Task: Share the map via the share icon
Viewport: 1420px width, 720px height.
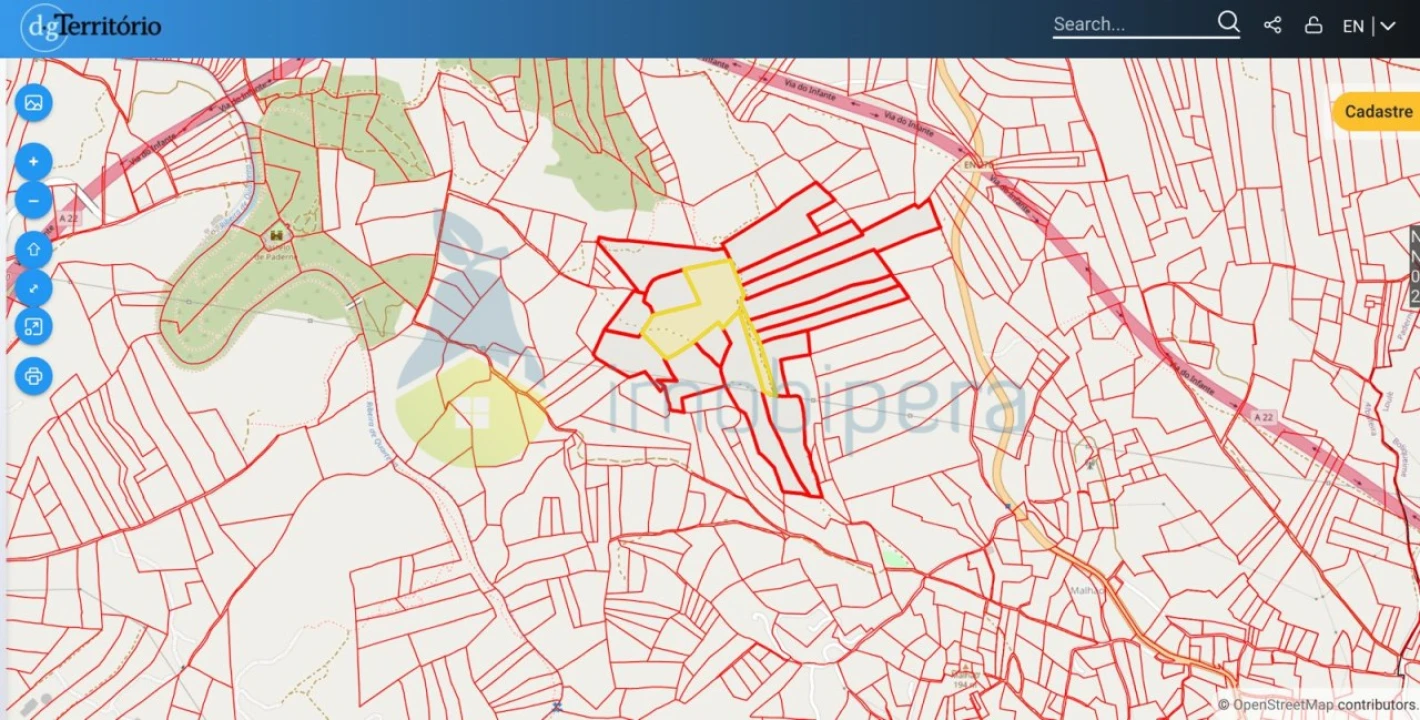Action: 1272,26
